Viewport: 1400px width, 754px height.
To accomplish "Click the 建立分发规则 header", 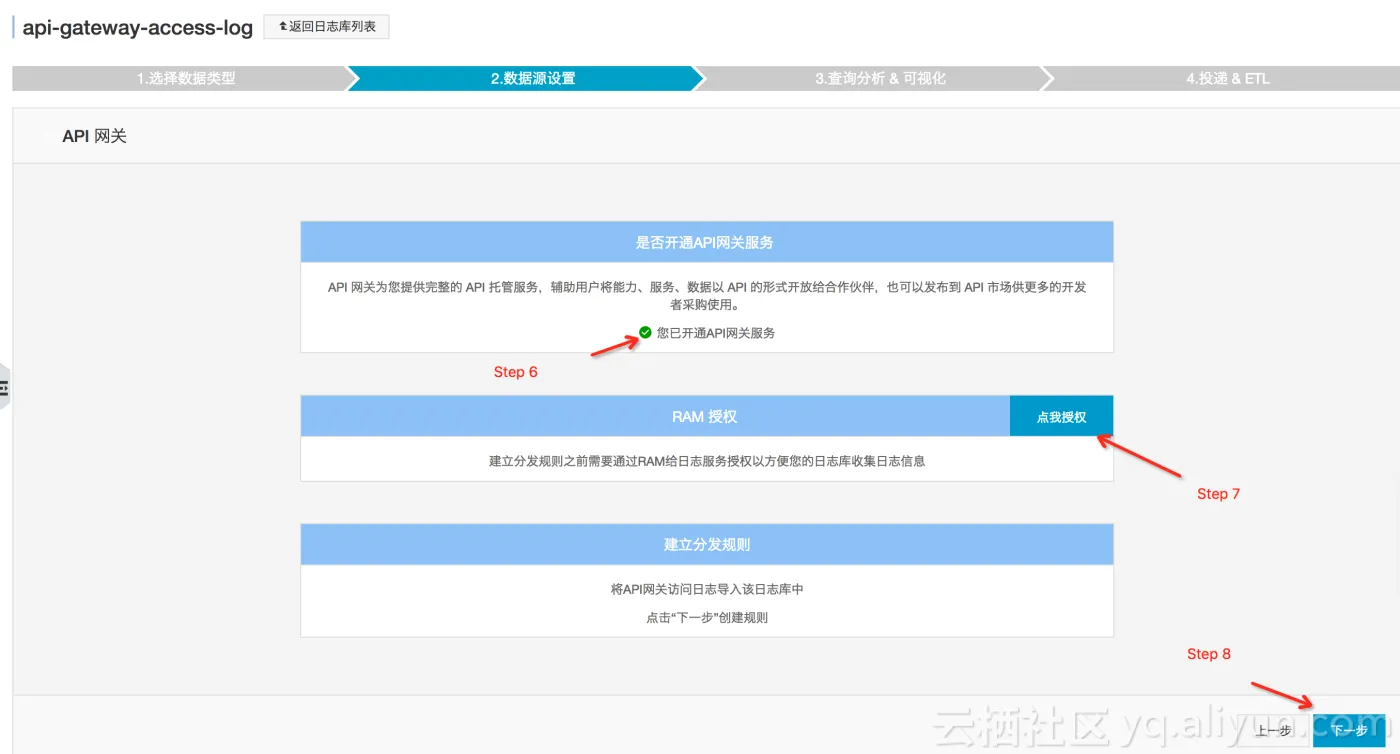I will click(707, 544).
